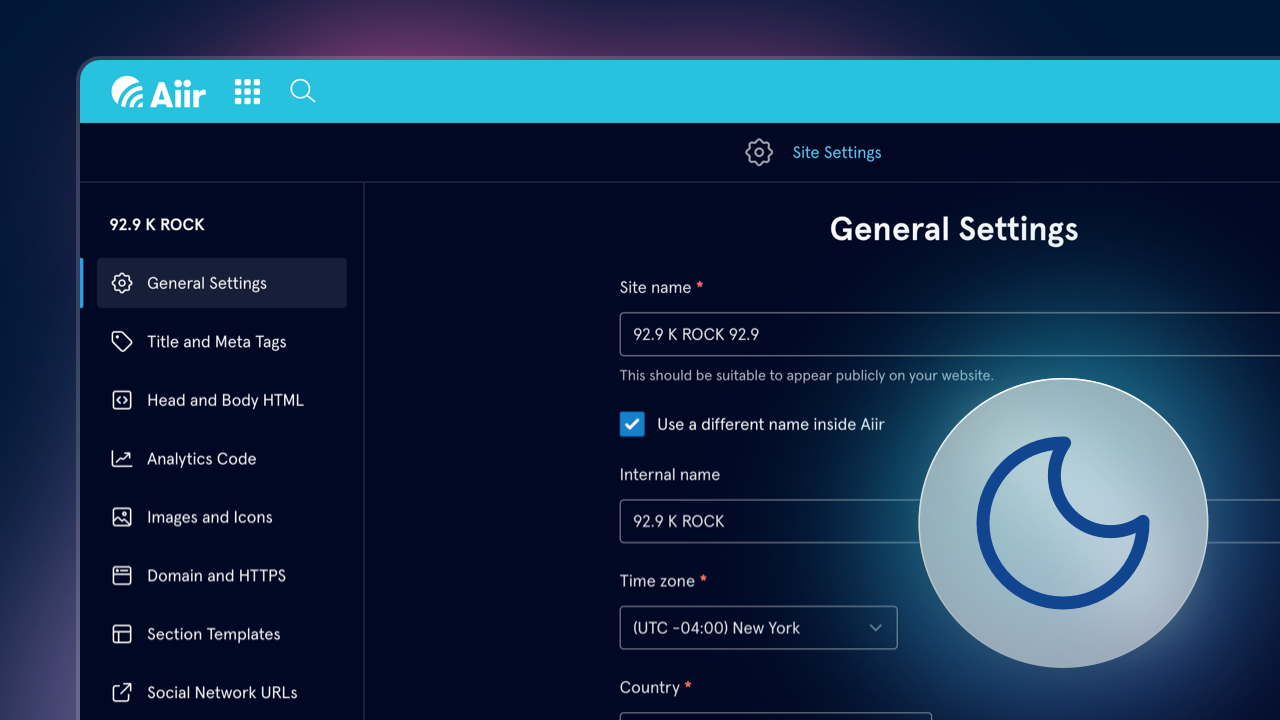Click the search magnifier icon

click(x=302, y=92)
